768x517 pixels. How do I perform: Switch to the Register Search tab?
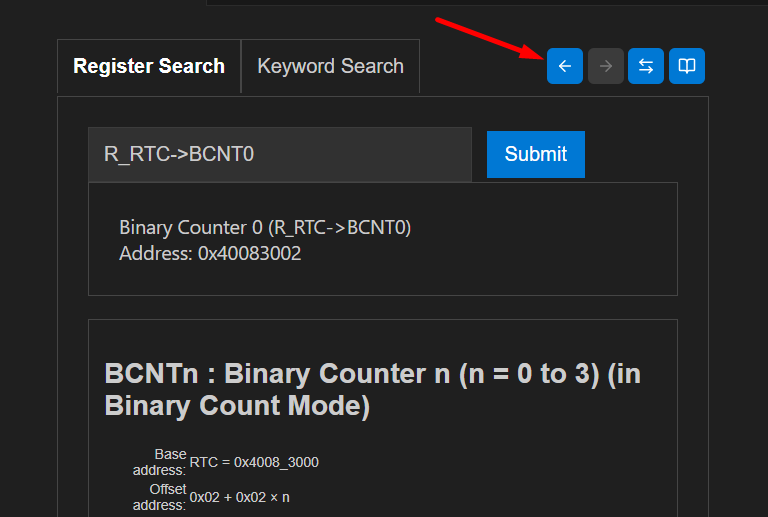(149, 67)
